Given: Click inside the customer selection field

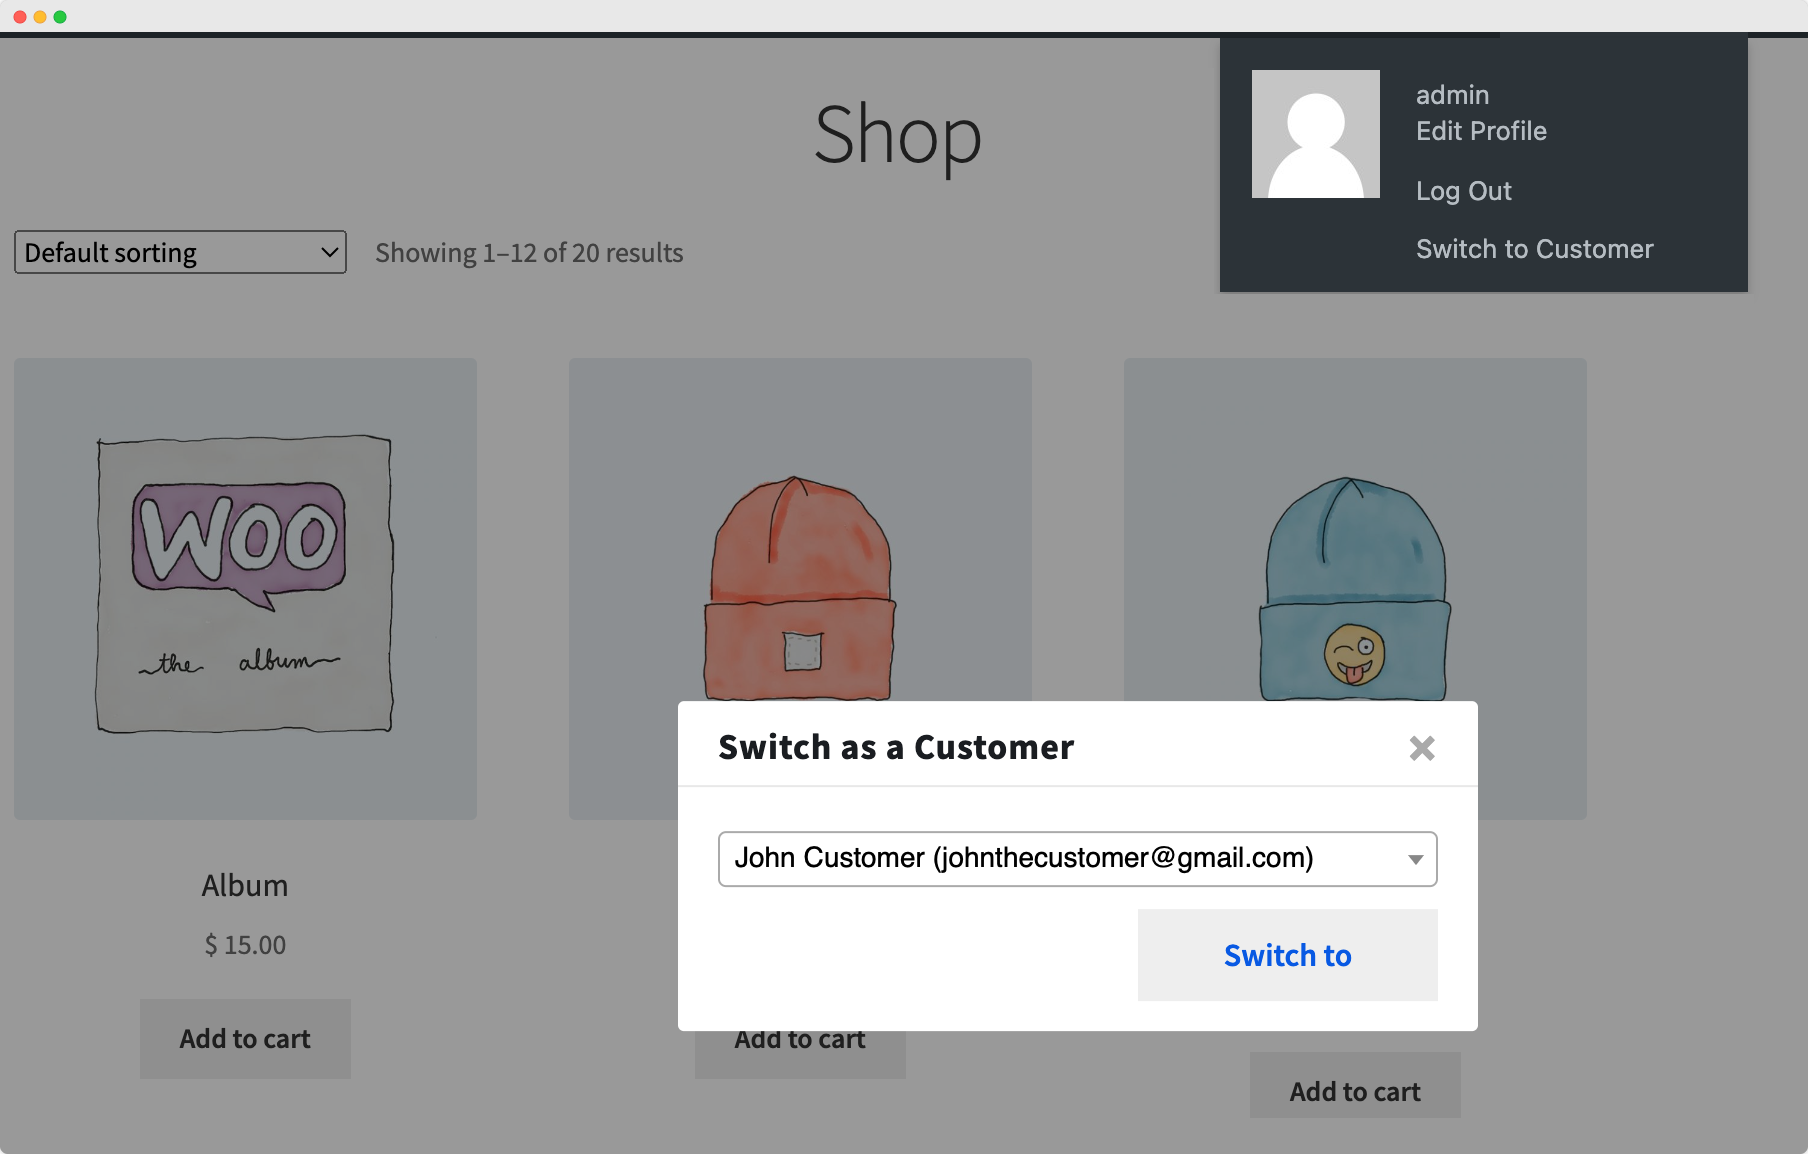Looking at the screenshot, I should 1000,858.
